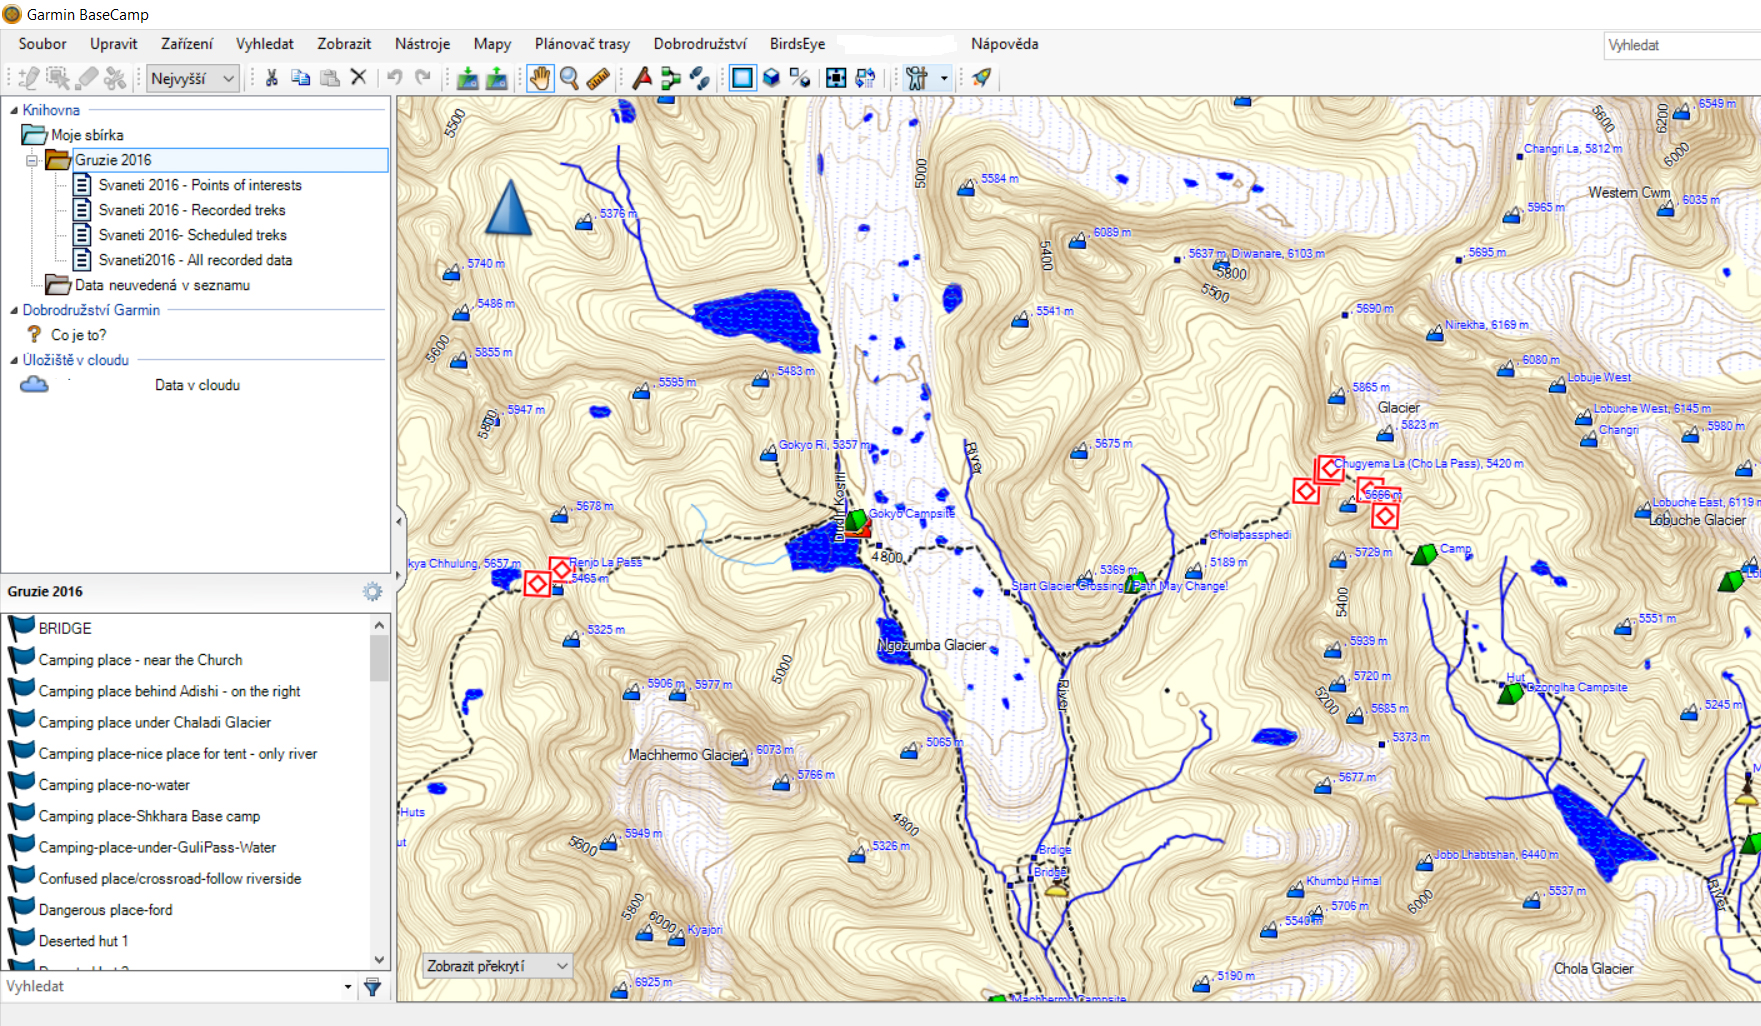The image size is (1761, 1026).
Task: Collapse the Gruzie 2016 folder
Action: (32, 160)
